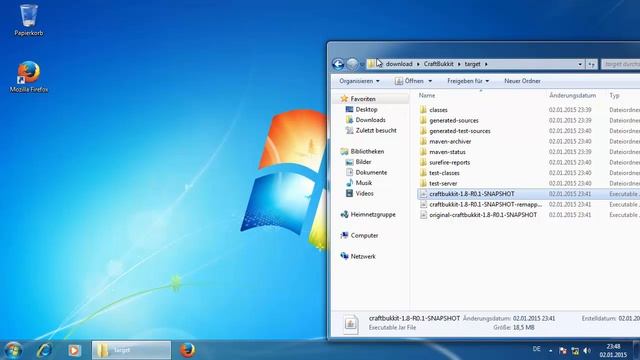Select the Mozilla Firefox desktop shortcut
The width and height of the screenshot is (640, 360).
pyautogui.click(x=29, y=77)
